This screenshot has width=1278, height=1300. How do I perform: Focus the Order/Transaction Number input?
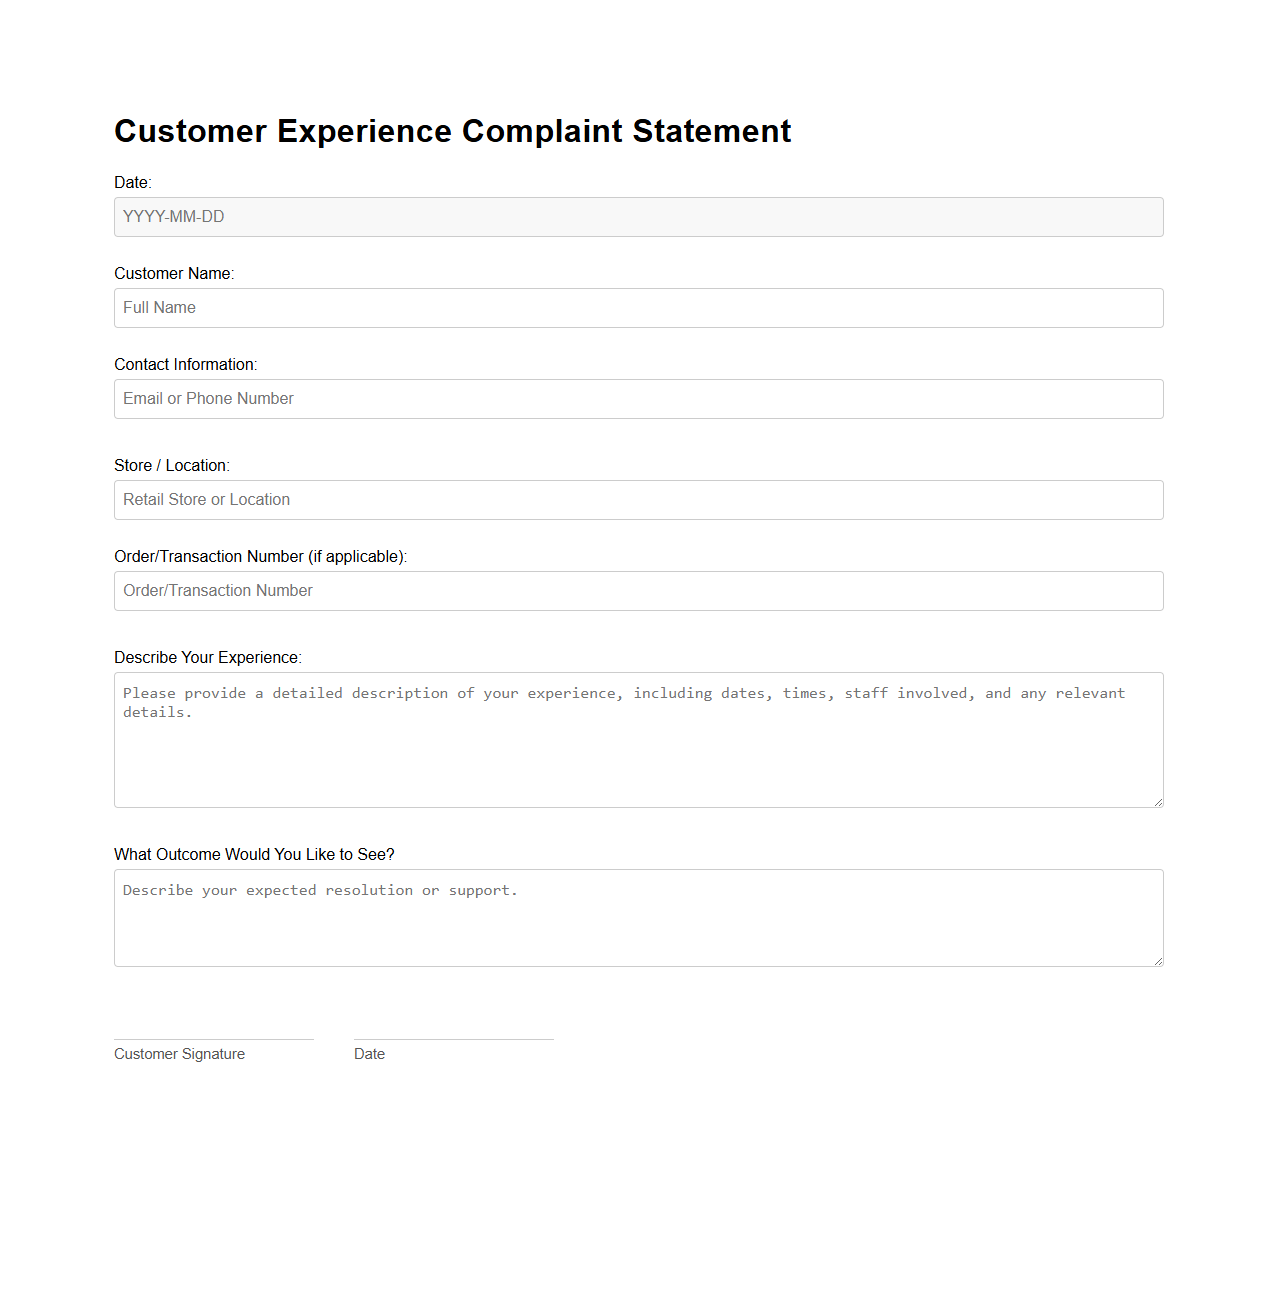639,591
